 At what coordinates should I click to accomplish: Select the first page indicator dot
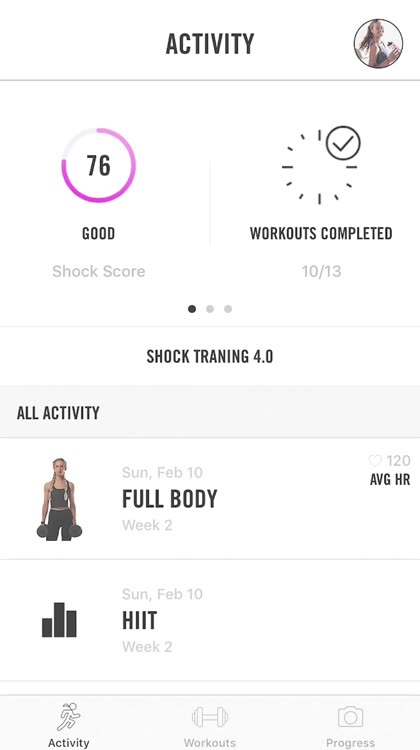pyautogui.click(x=192, y=309)
